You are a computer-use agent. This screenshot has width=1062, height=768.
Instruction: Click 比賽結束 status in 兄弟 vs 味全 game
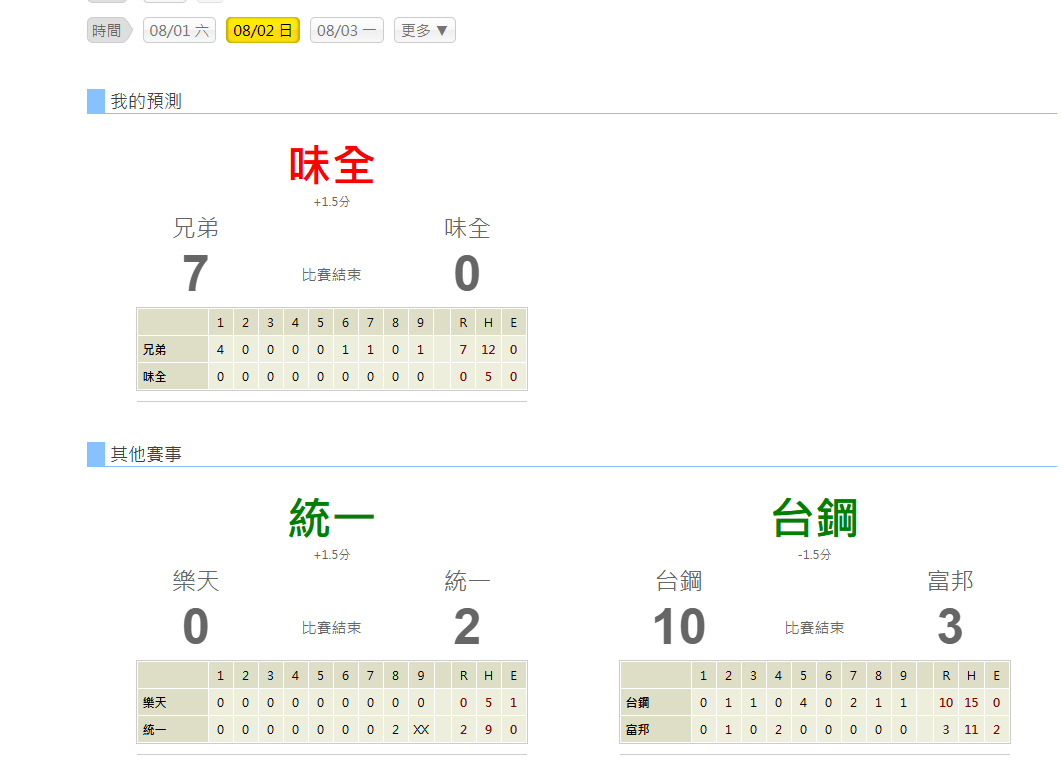coord(332,275)
